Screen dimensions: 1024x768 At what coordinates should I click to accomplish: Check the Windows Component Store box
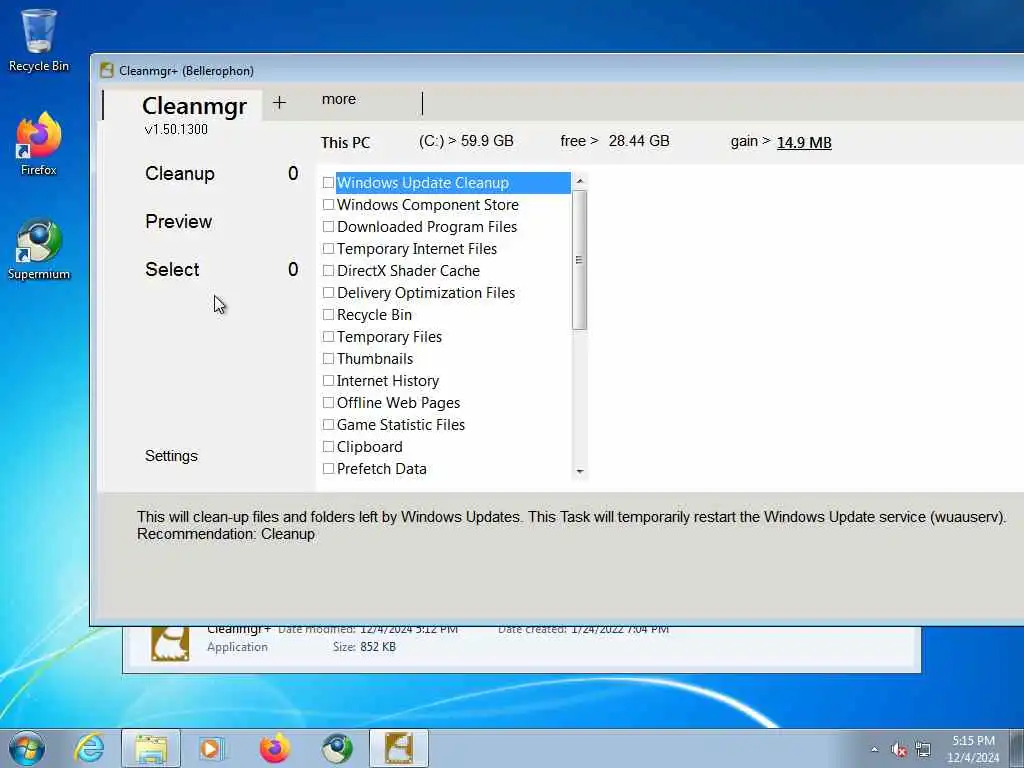click(x=328, y=204)
